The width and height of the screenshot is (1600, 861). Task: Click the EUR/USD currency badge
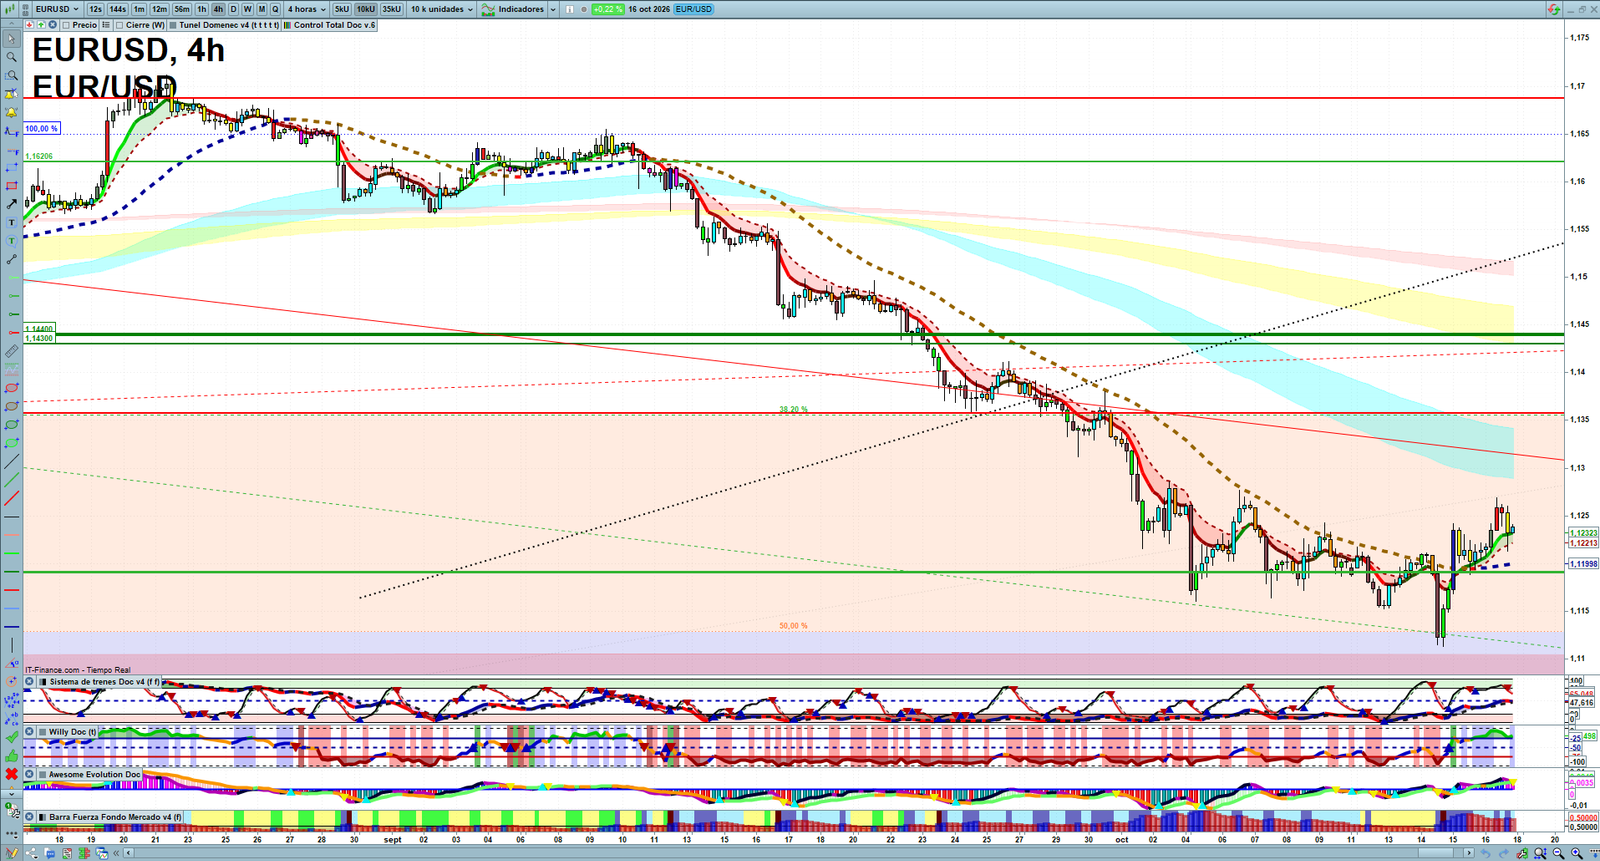click(x=693, y=9)
